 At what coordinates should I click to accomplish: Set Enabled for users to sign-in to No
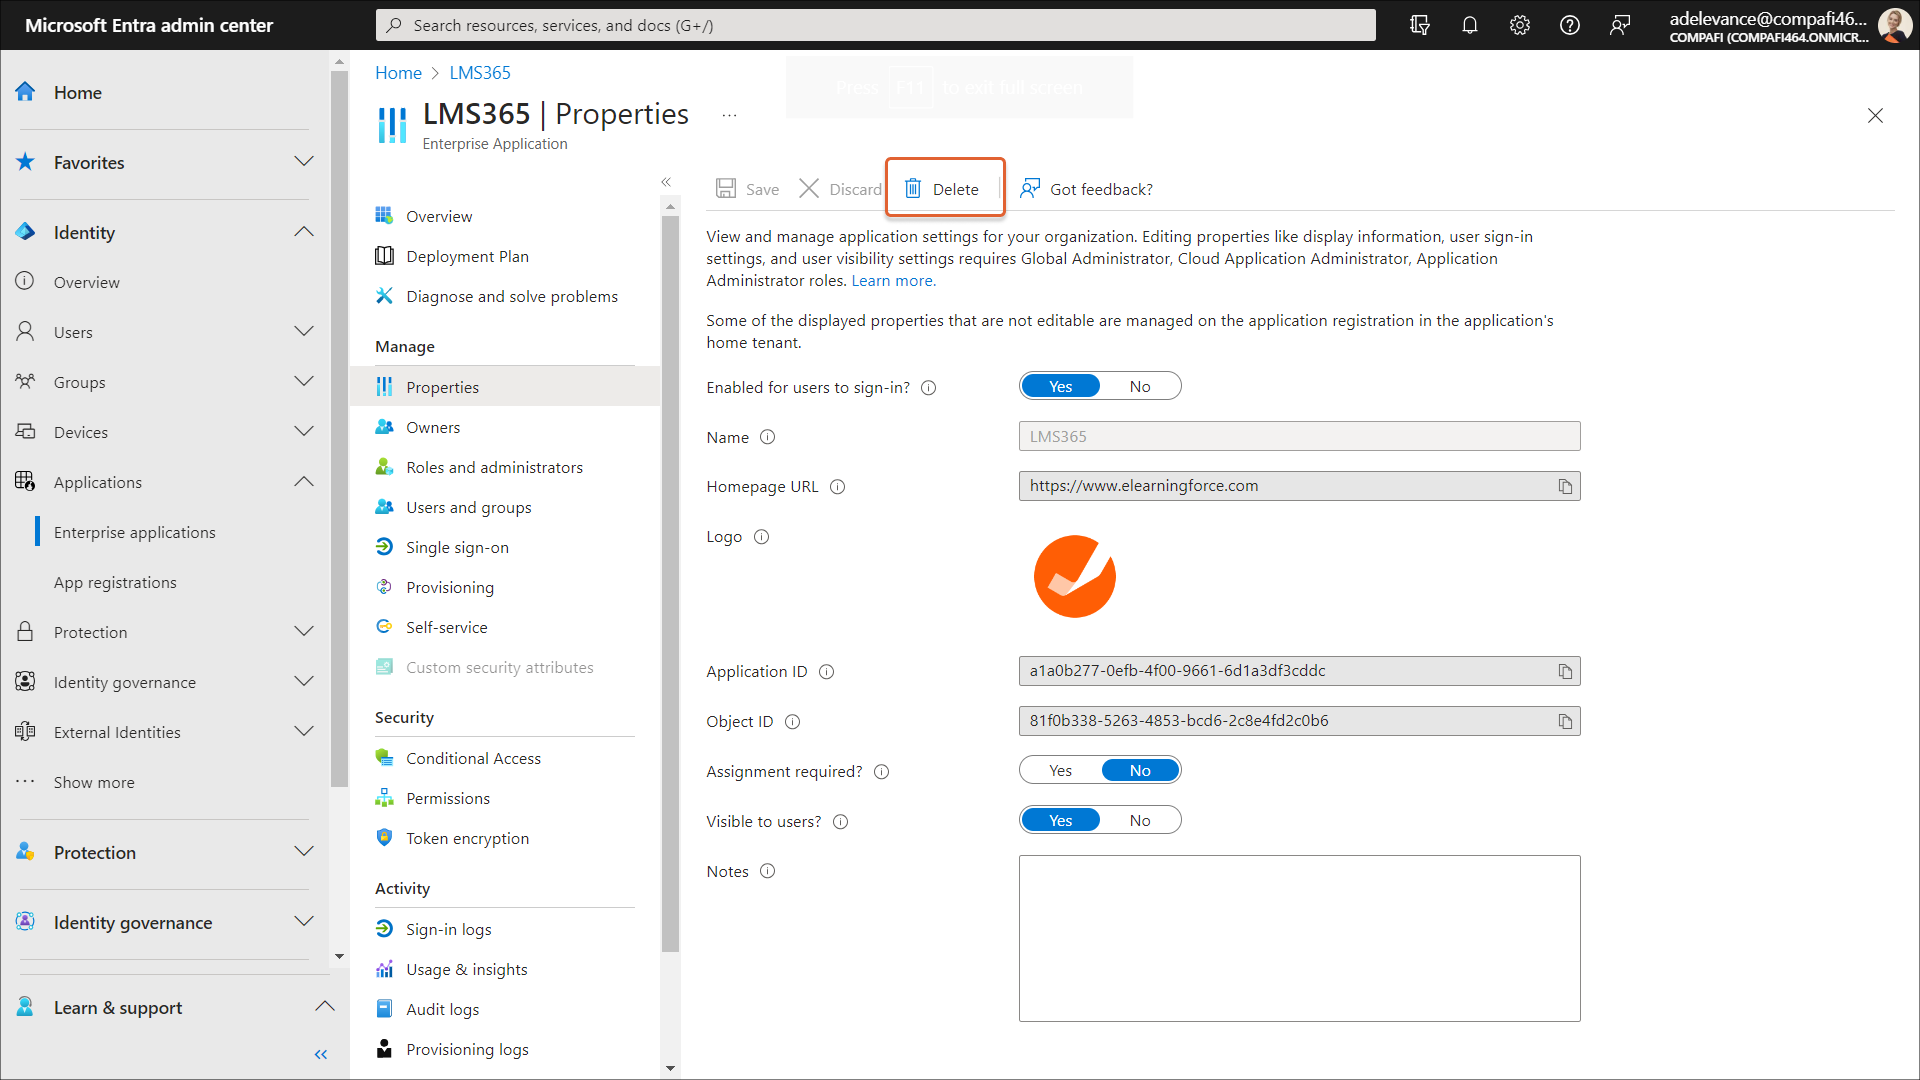pyautogui.click(x=1139, y=387)
